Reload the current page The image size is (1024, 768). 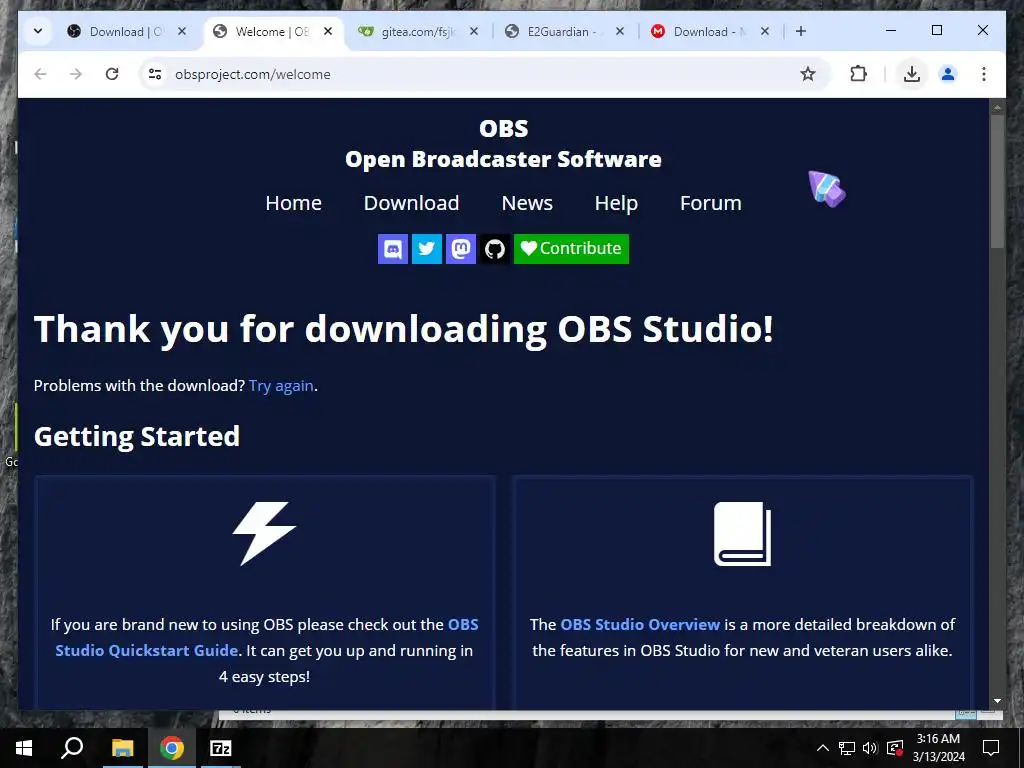(x=112, y=74)
